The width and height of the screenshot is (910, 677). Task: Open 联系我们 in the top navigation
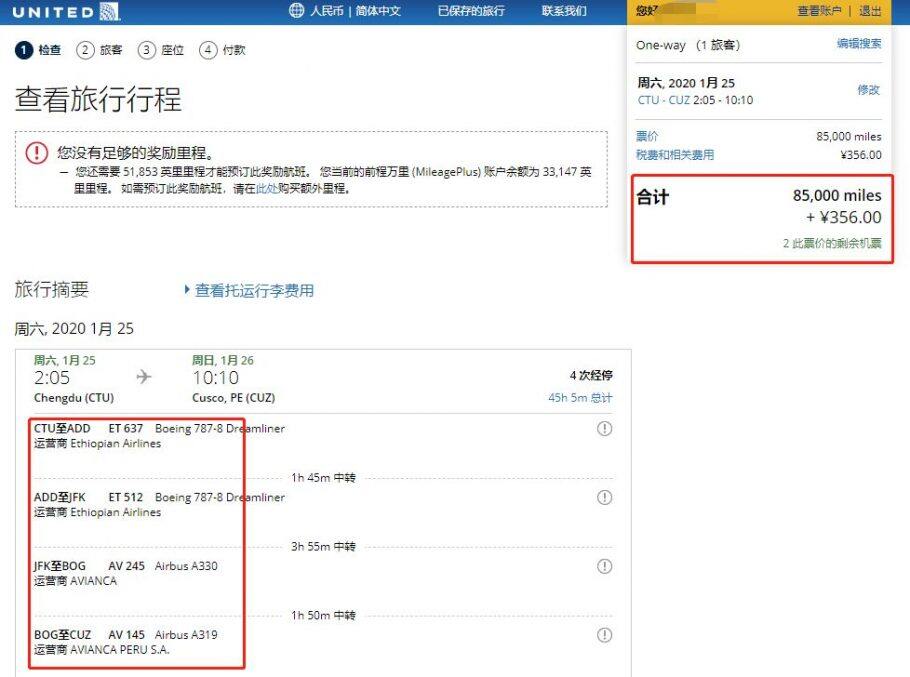coord(564,10)
